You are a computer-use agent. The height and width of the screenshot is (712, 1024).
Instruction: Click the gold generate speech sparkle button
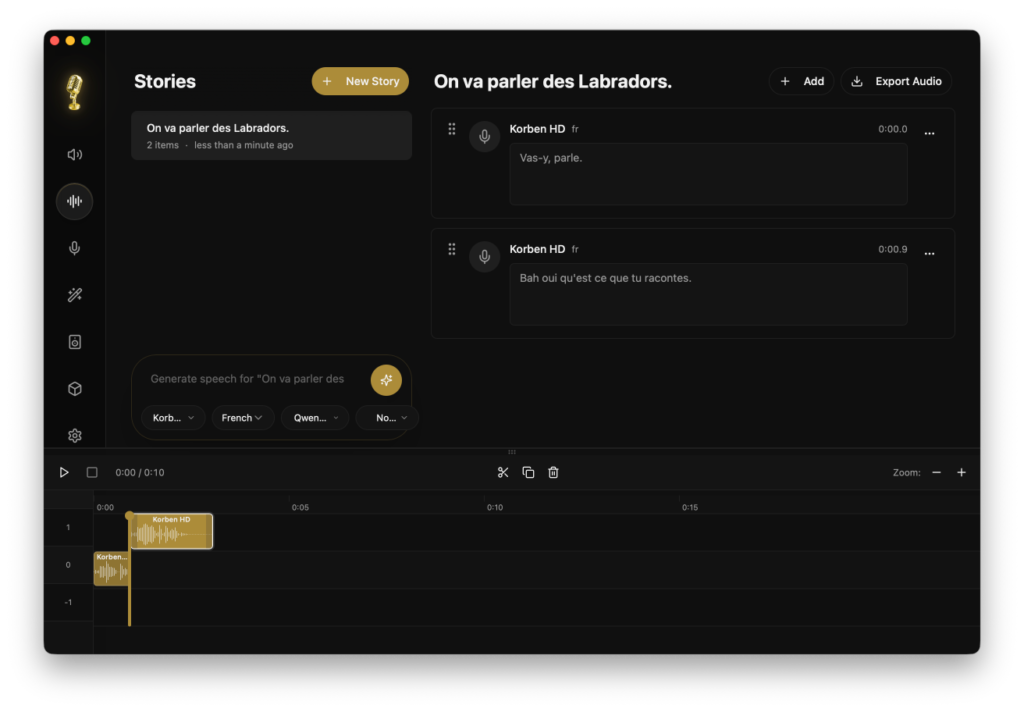tap(386, 380)
